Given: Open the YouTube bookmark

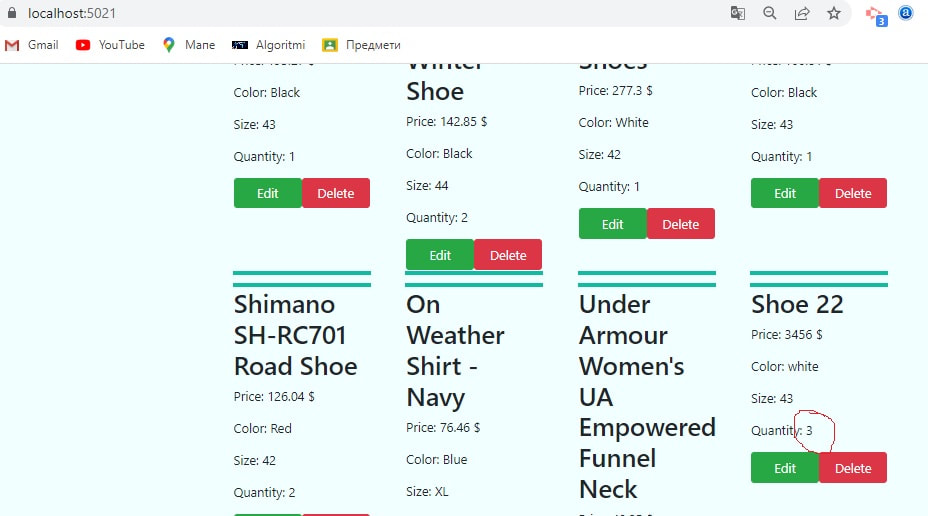Looking at the screenshot, I should (x=110, y=45).
